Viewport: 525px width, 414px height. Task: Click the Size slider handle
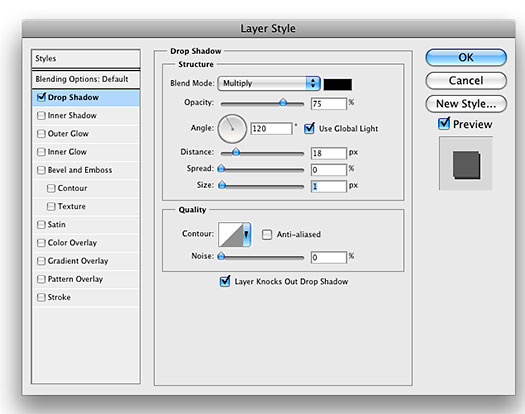coord(222,185)
